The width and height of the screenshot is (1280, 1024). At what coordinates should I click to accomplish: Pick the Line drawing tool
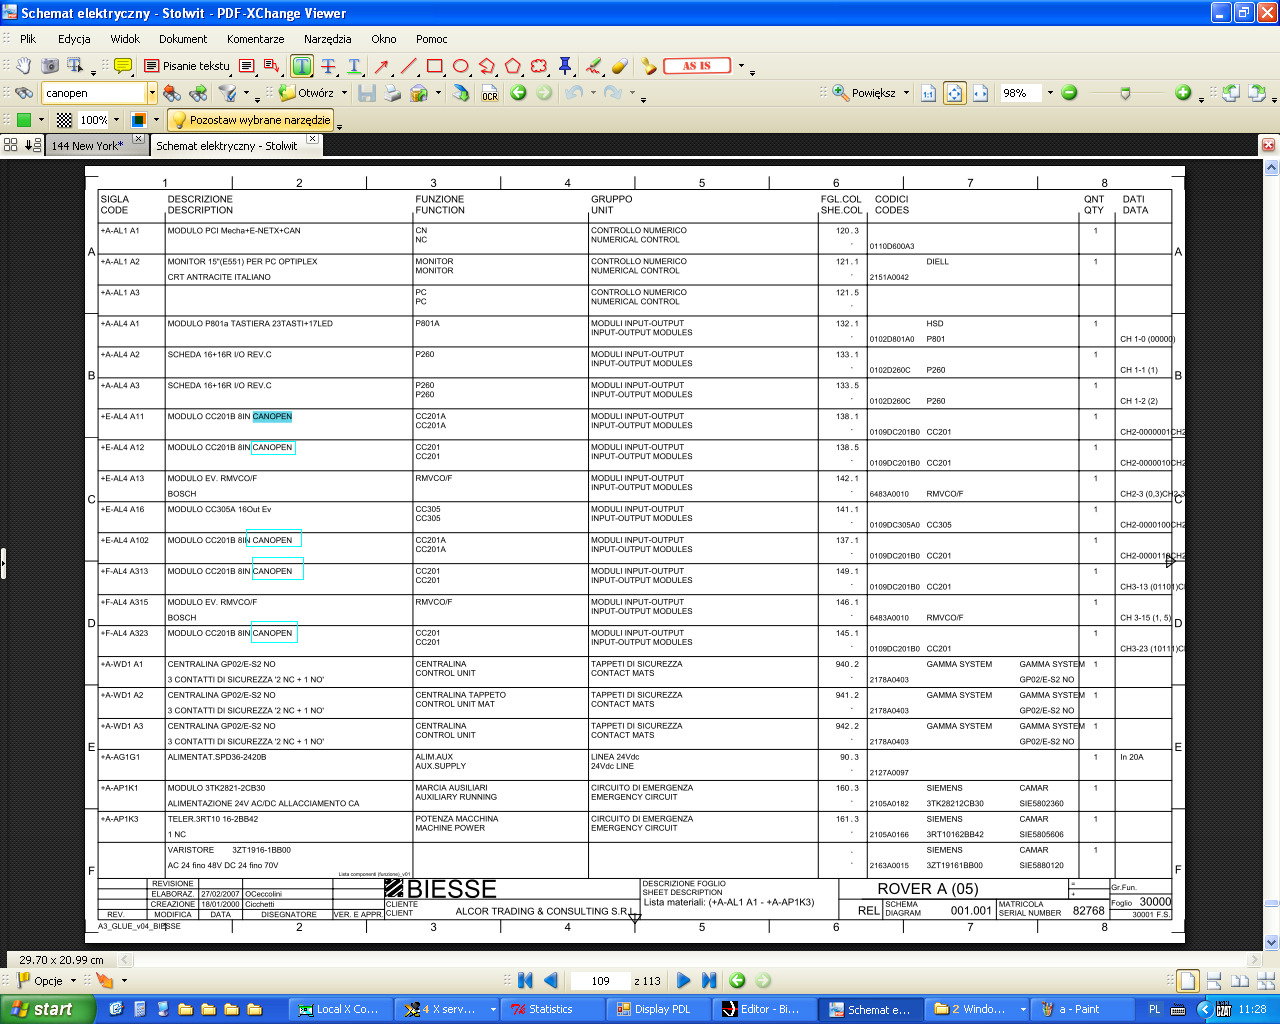point(408,66)
